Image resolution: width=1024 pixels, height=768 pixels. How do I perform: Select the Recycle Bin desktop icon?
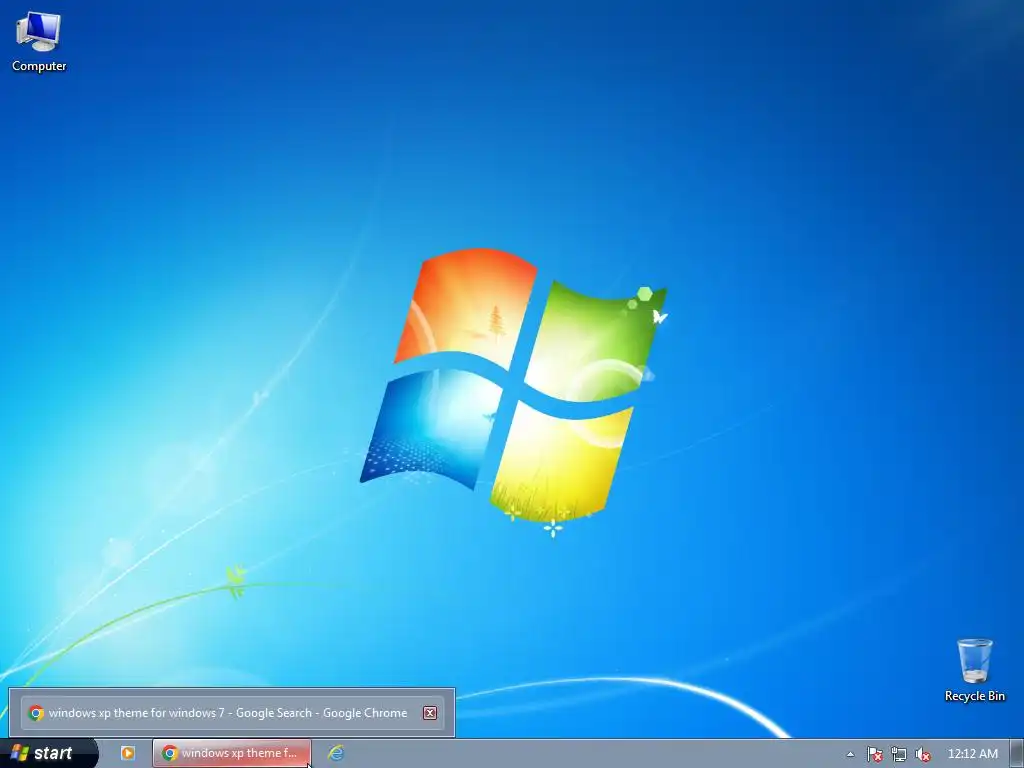click(x=974, y=670)
